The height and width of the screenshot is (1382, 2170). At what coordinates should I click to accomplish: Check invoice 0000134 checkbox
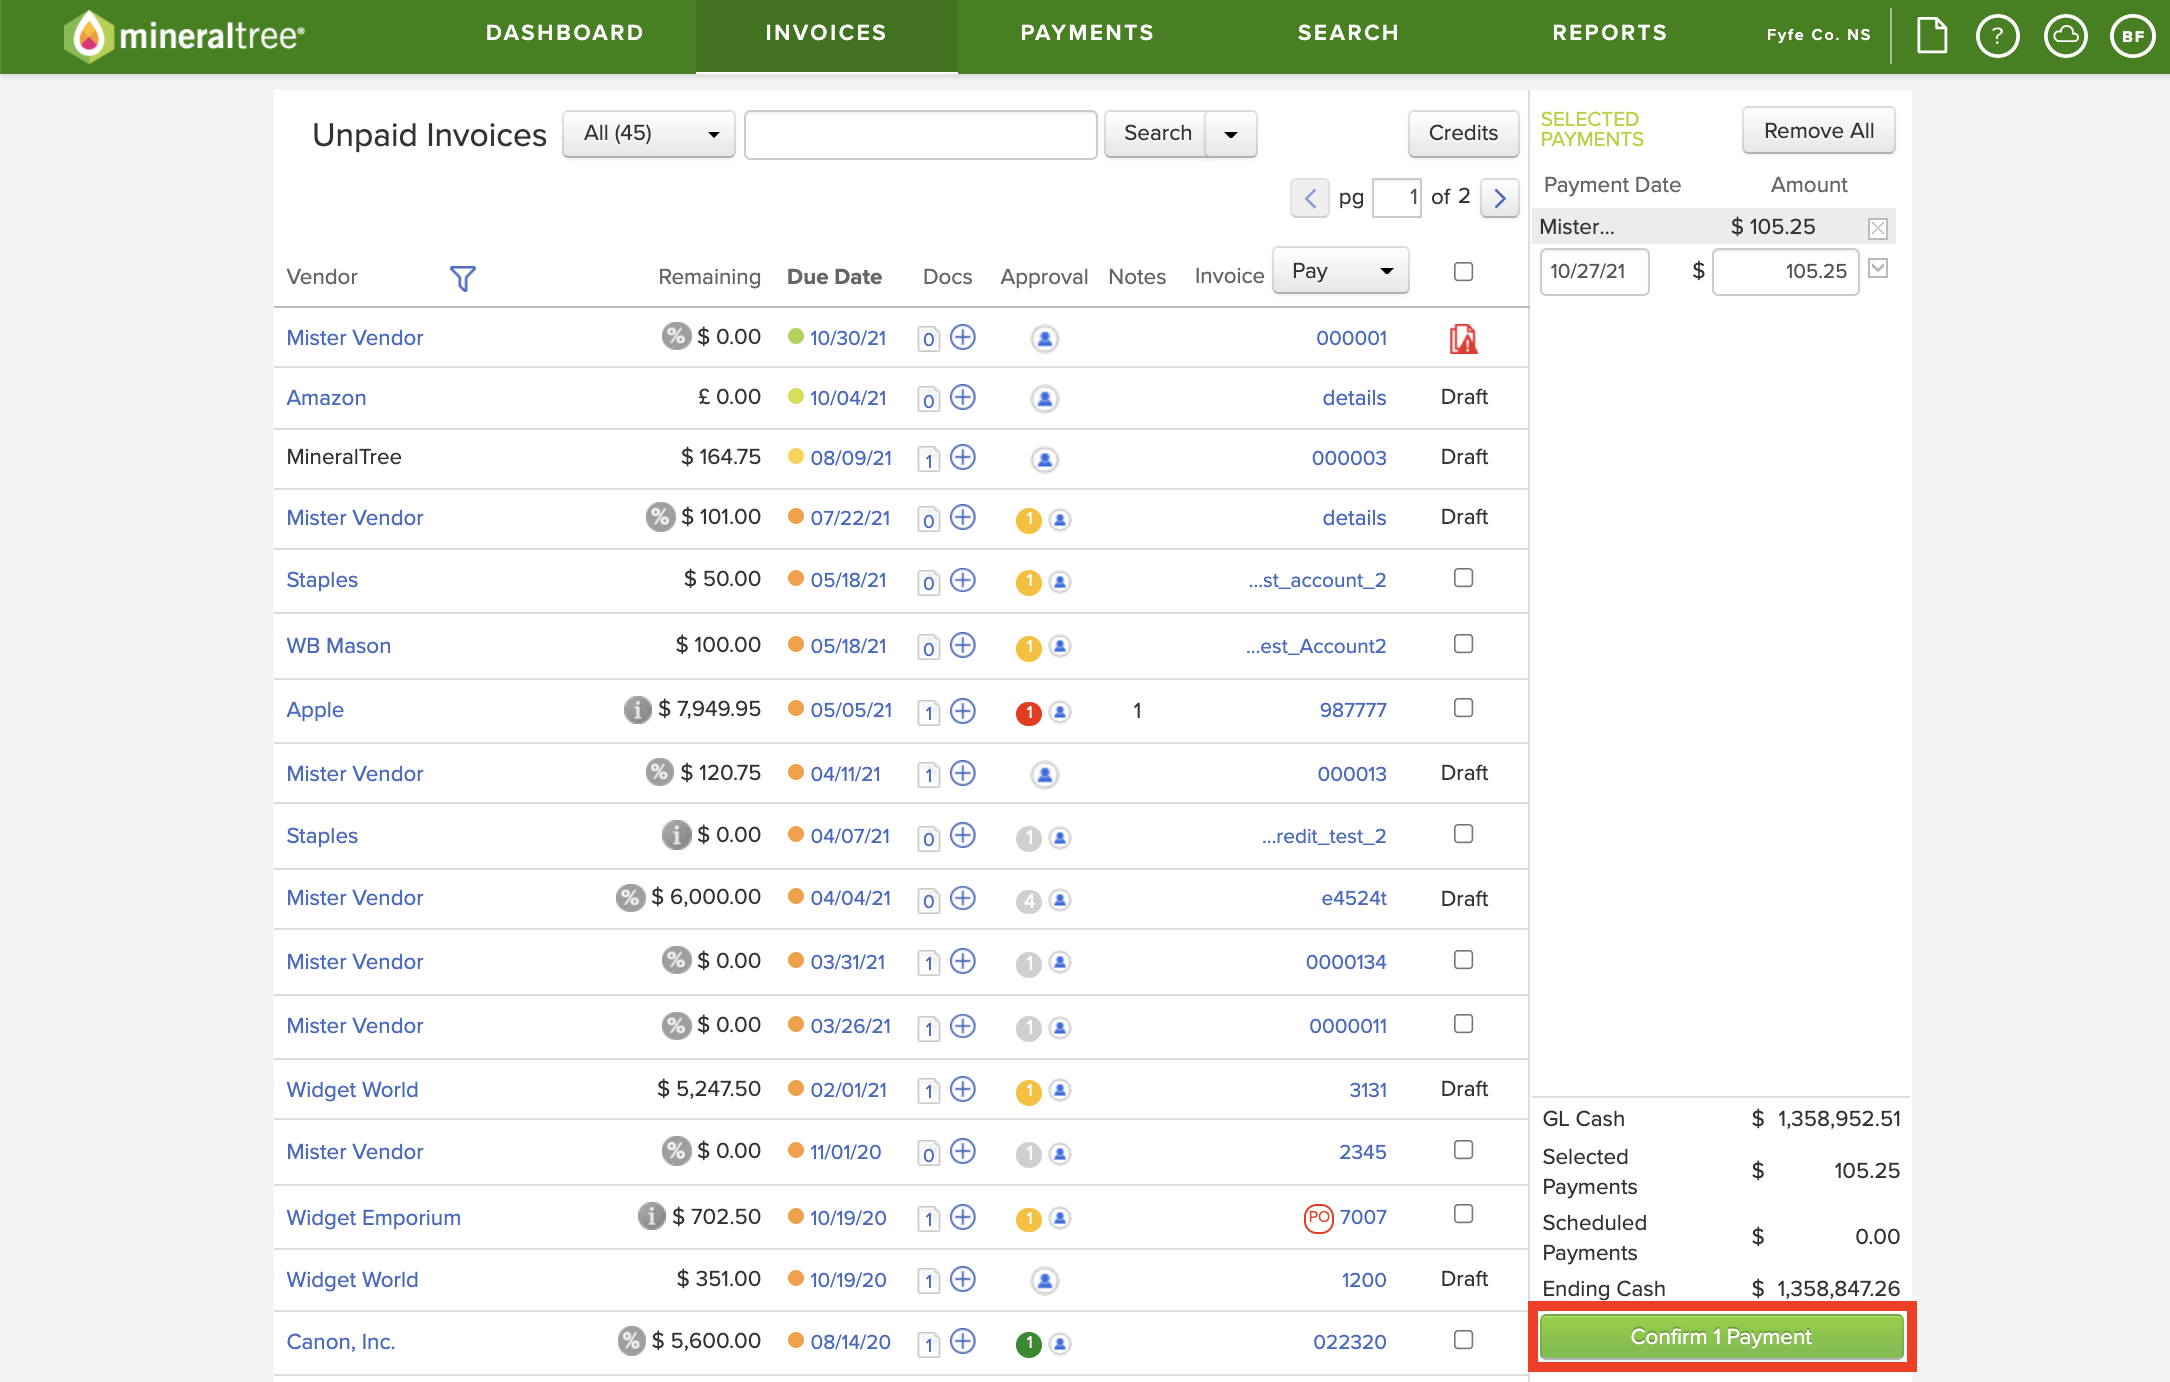1464,960
